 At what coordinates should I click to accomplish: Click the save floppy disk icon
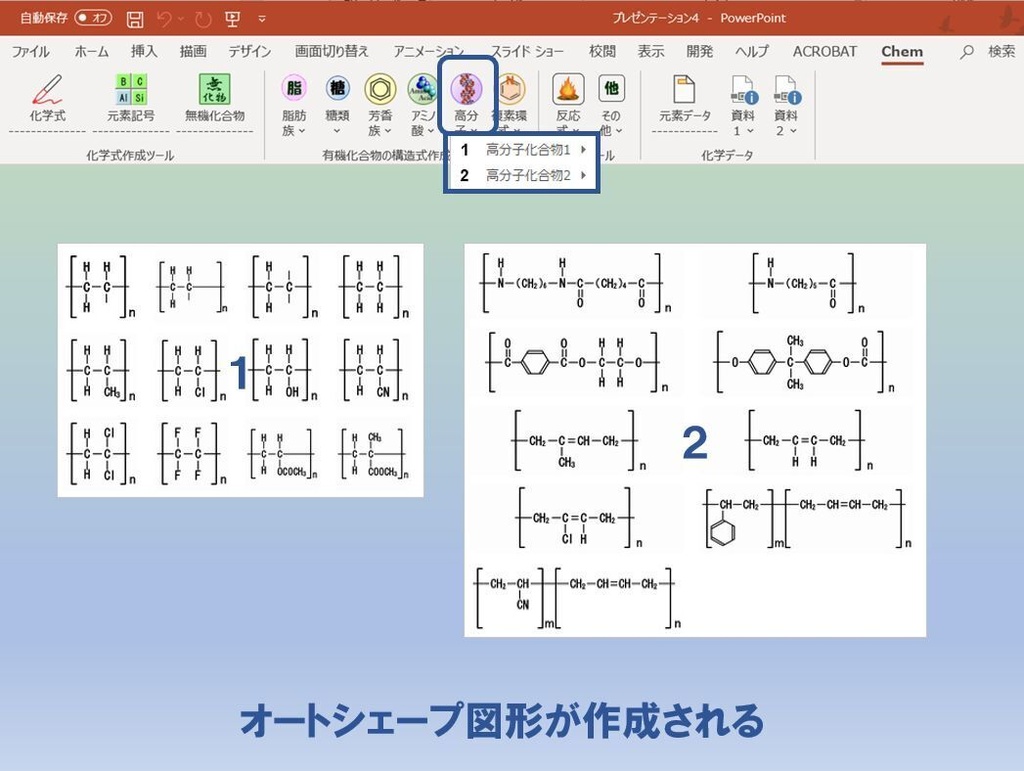click(135, 19)
